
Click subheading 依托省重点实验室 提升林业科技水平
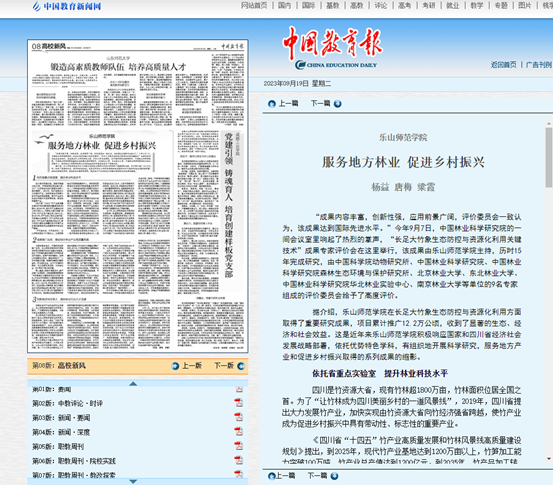[380, 374]
